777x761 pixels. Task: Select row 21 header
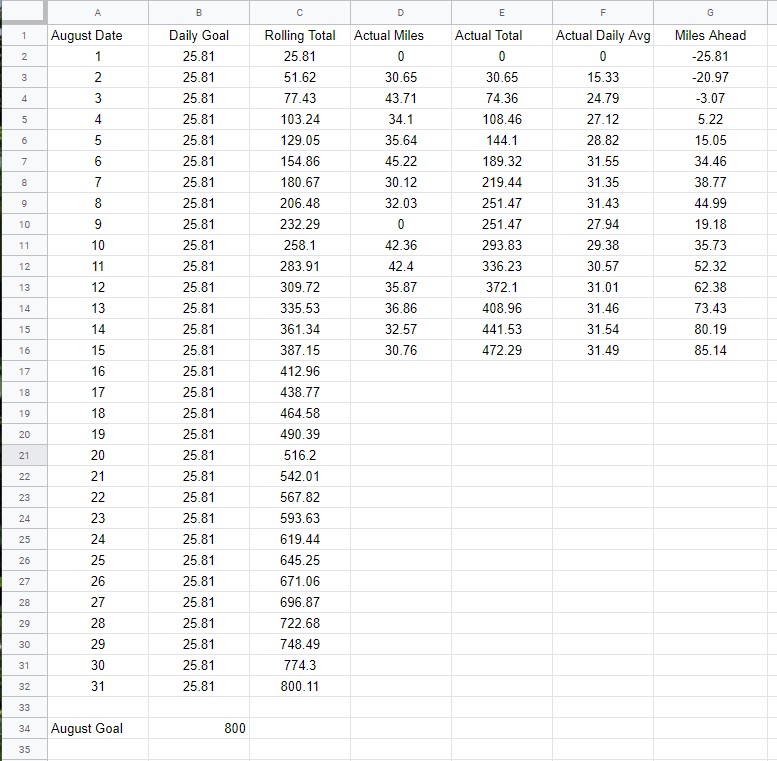pyautogui.click(x=24, y=455)
